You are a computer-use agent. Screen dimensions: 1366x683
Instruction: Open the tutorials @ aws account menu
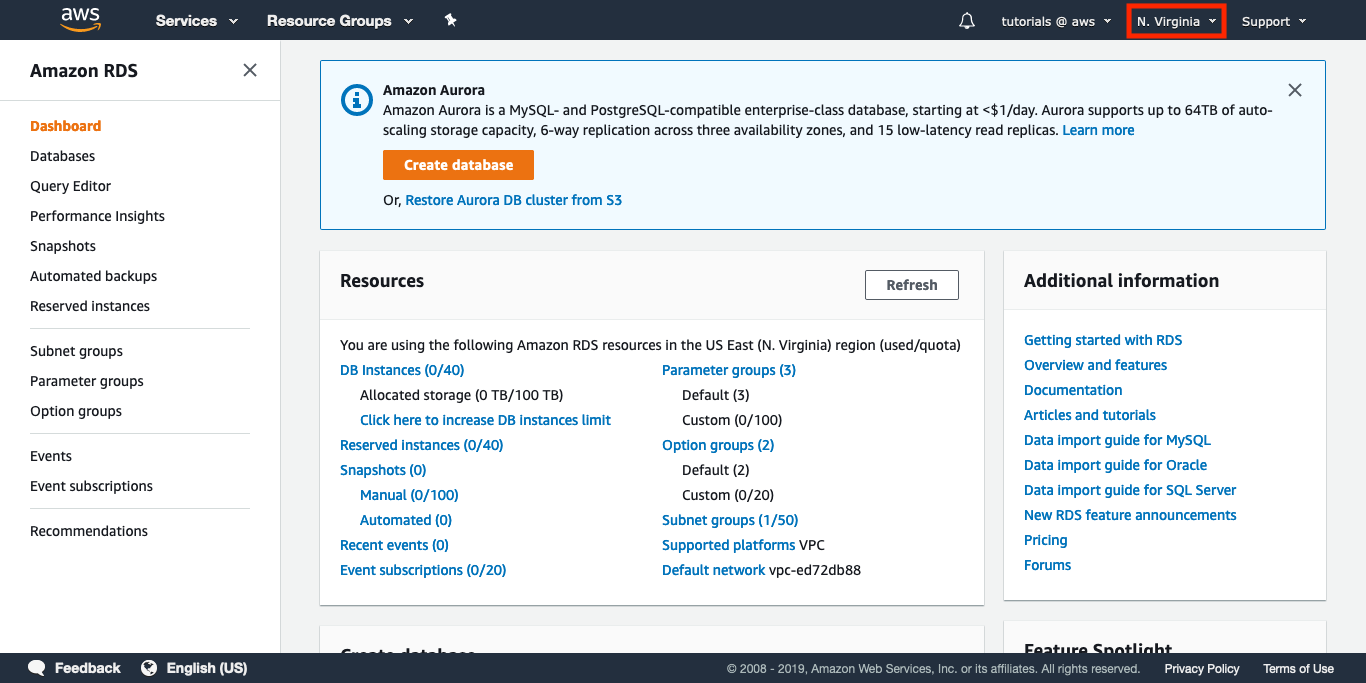(x=1055, y=21)
